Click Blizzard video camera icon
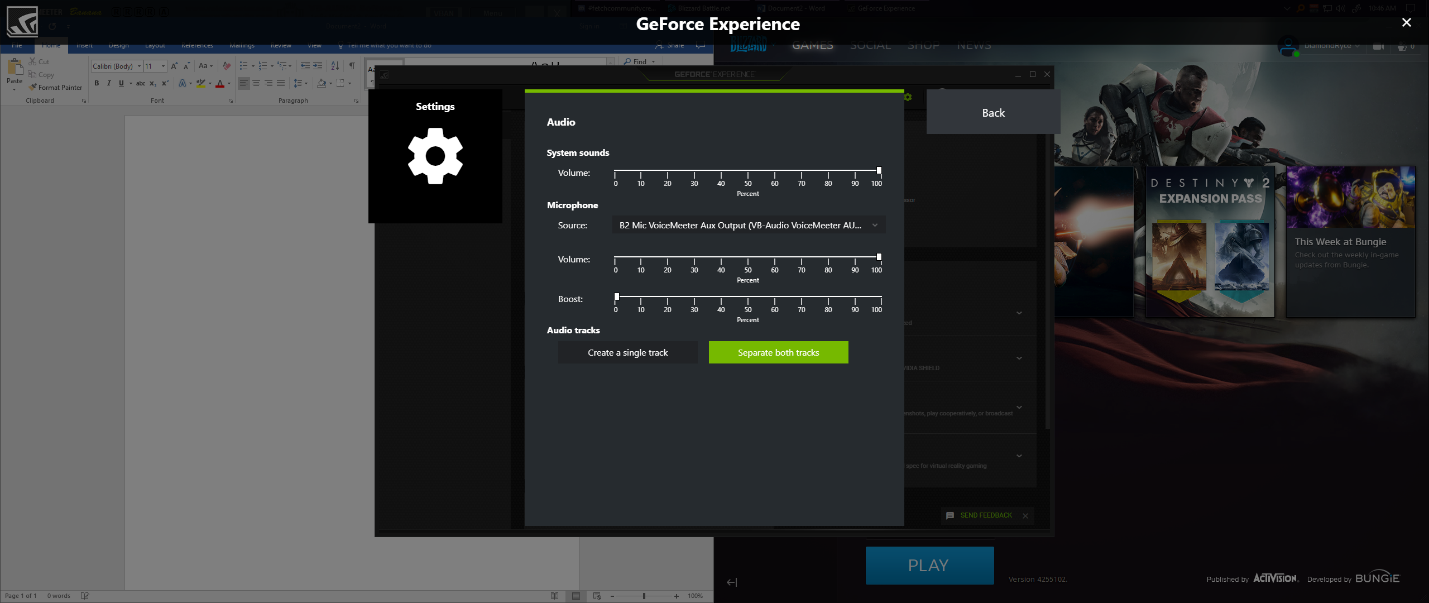The height and width of the screenshot is (603, 1429). pyautogui.click(x=1378, y=46)
